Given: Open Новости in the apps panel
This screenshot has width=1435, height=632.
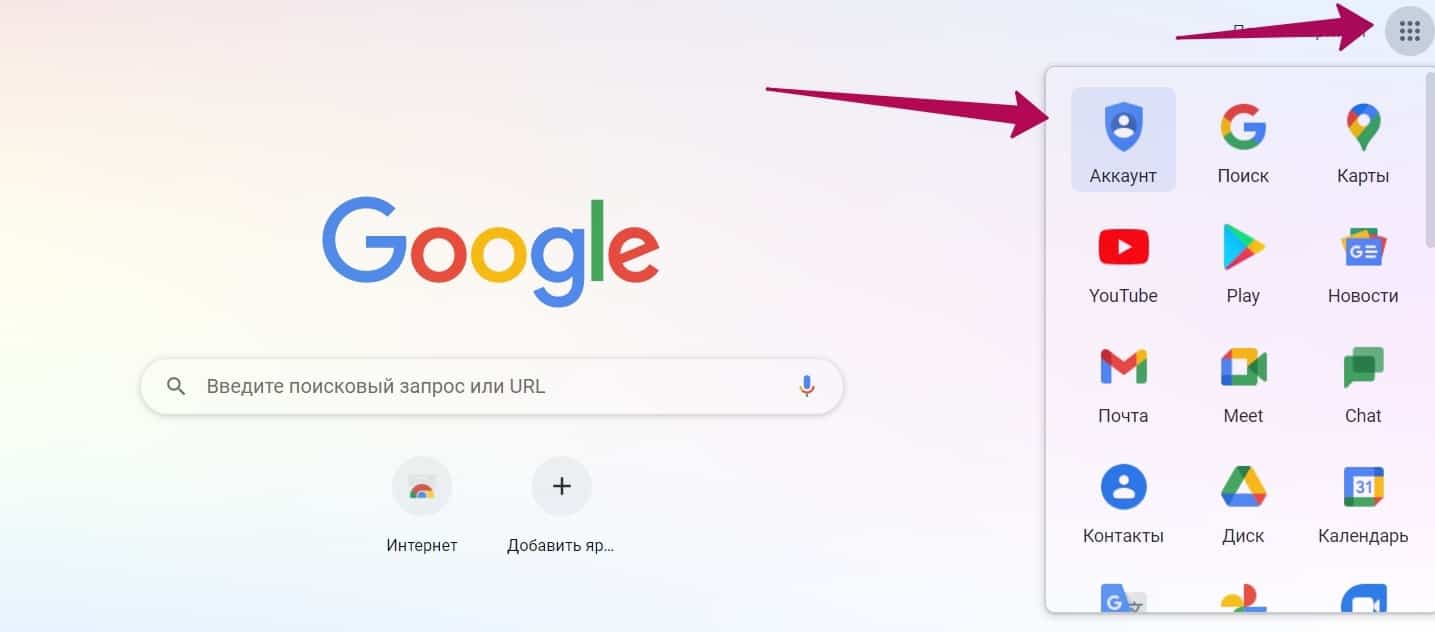Looking at the screenshot, I should pyautogui.click(x=1363, y=259).
